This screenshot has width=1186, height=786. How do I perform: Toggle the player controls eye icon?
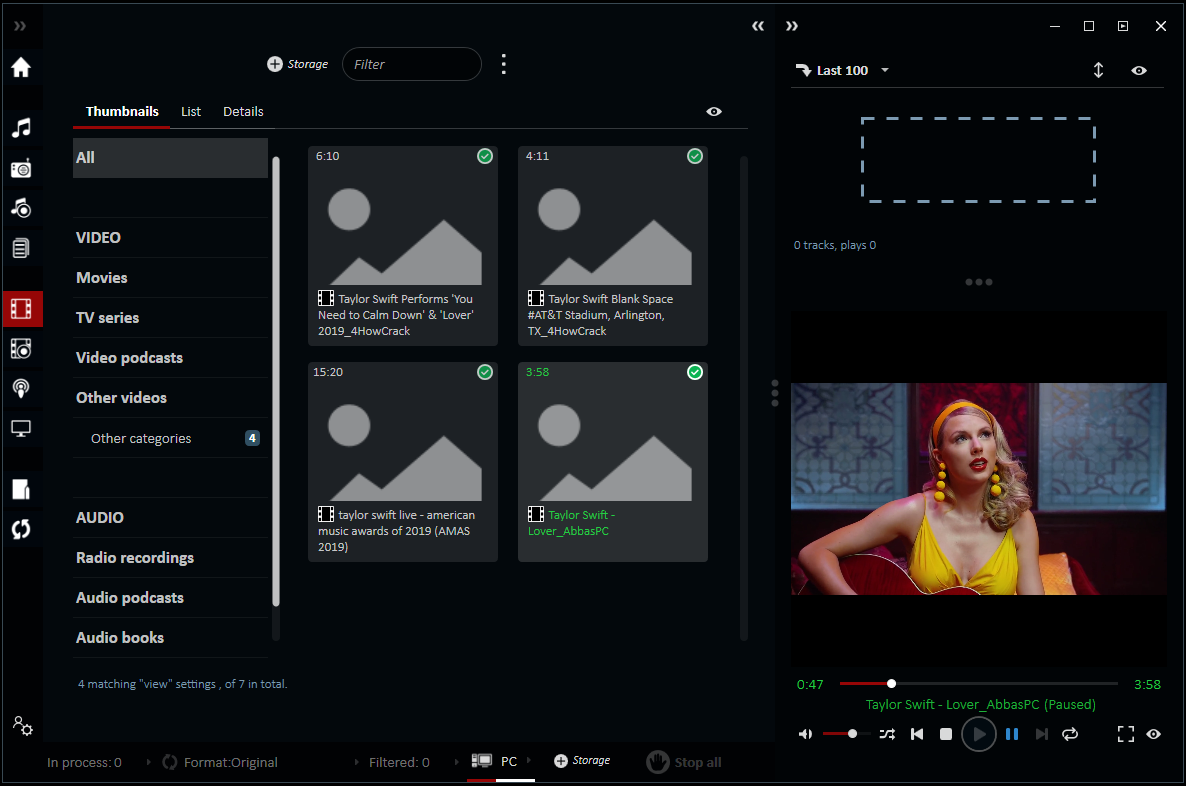(x=1153, y=734)
